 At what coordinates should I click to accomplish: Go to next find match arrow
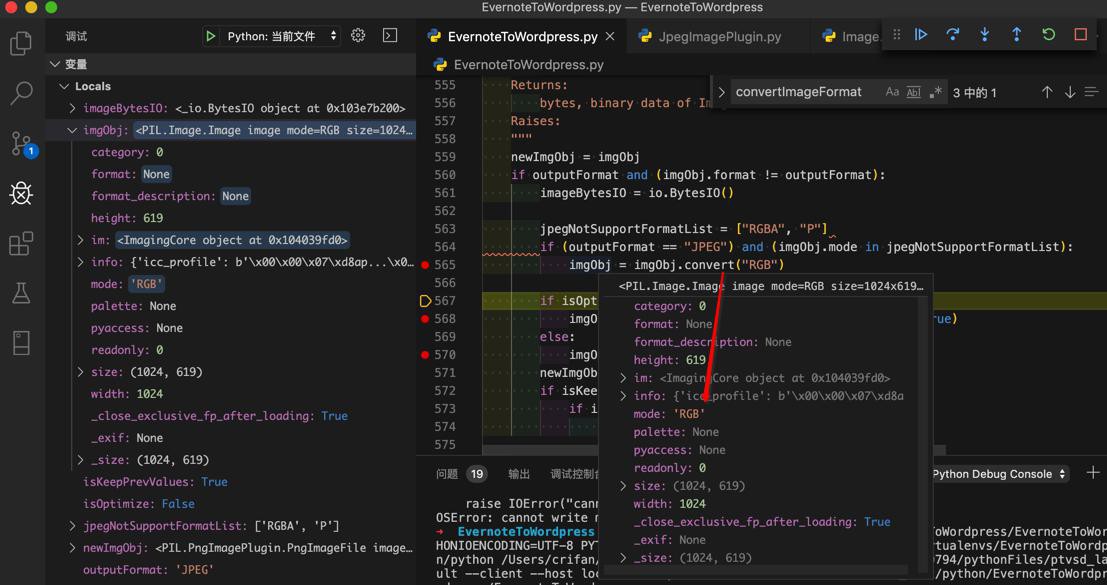click(x=1070, y=92)
